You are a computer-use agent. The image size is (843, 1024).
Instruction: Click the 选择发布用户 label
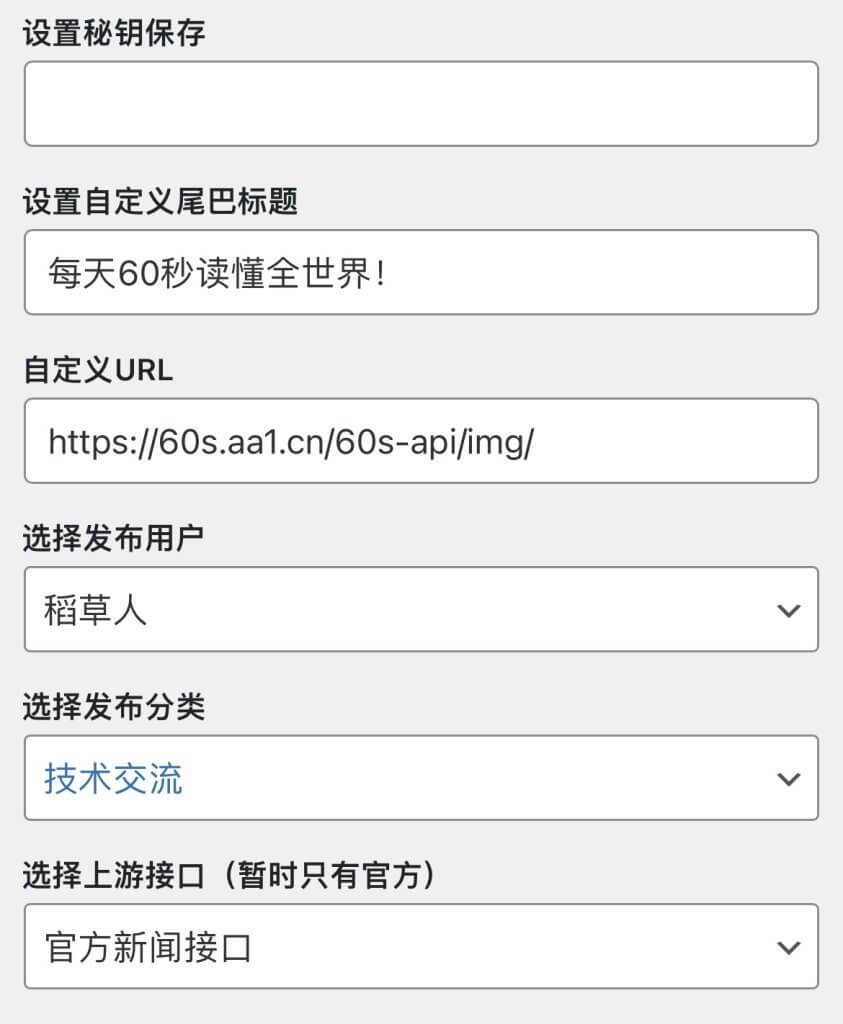point(114,538)
